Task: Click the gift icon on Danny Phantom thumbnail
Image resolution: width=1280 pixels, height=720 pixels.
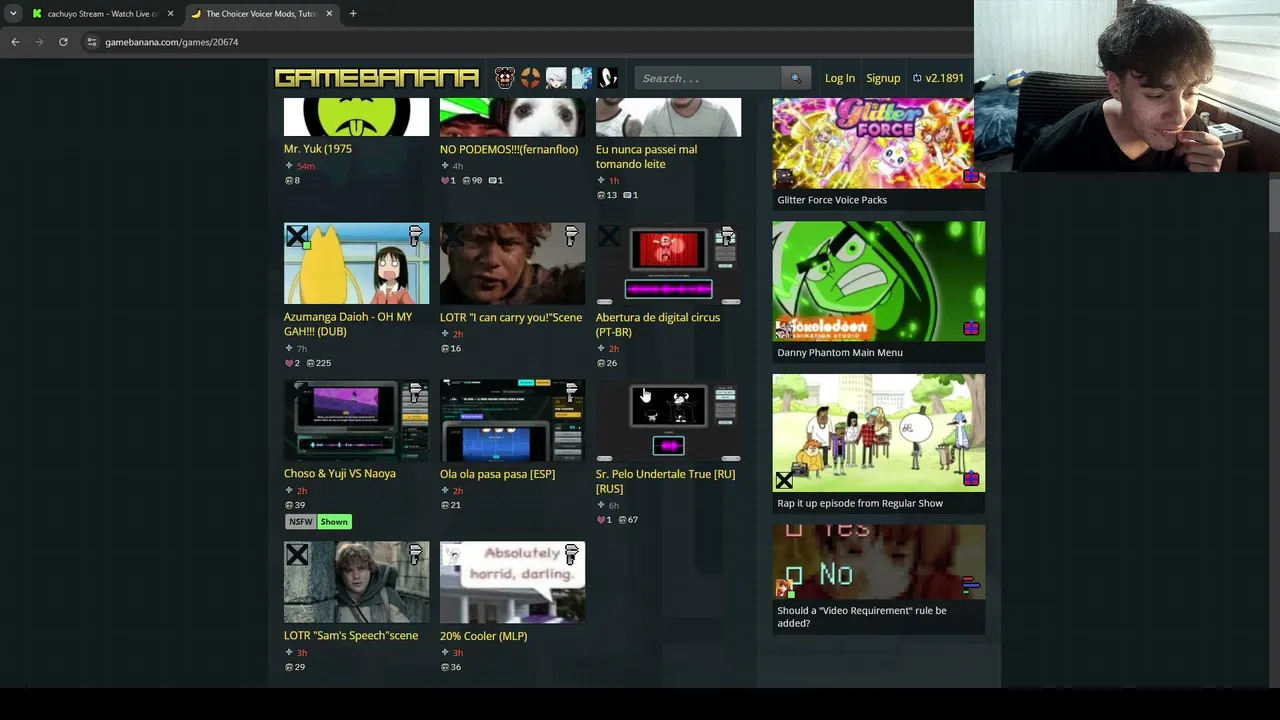Action: (971, 328)
